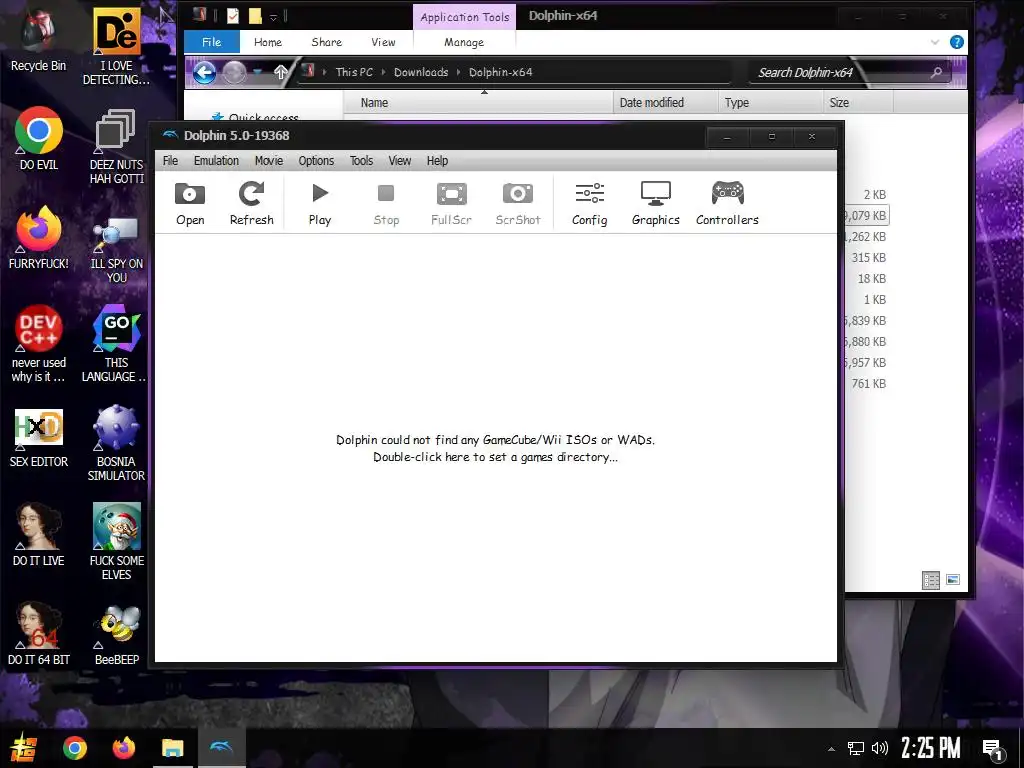Click the volume icon in system tray
Viewport: 1024px width, 768px height.
click(x=880, y=748)
